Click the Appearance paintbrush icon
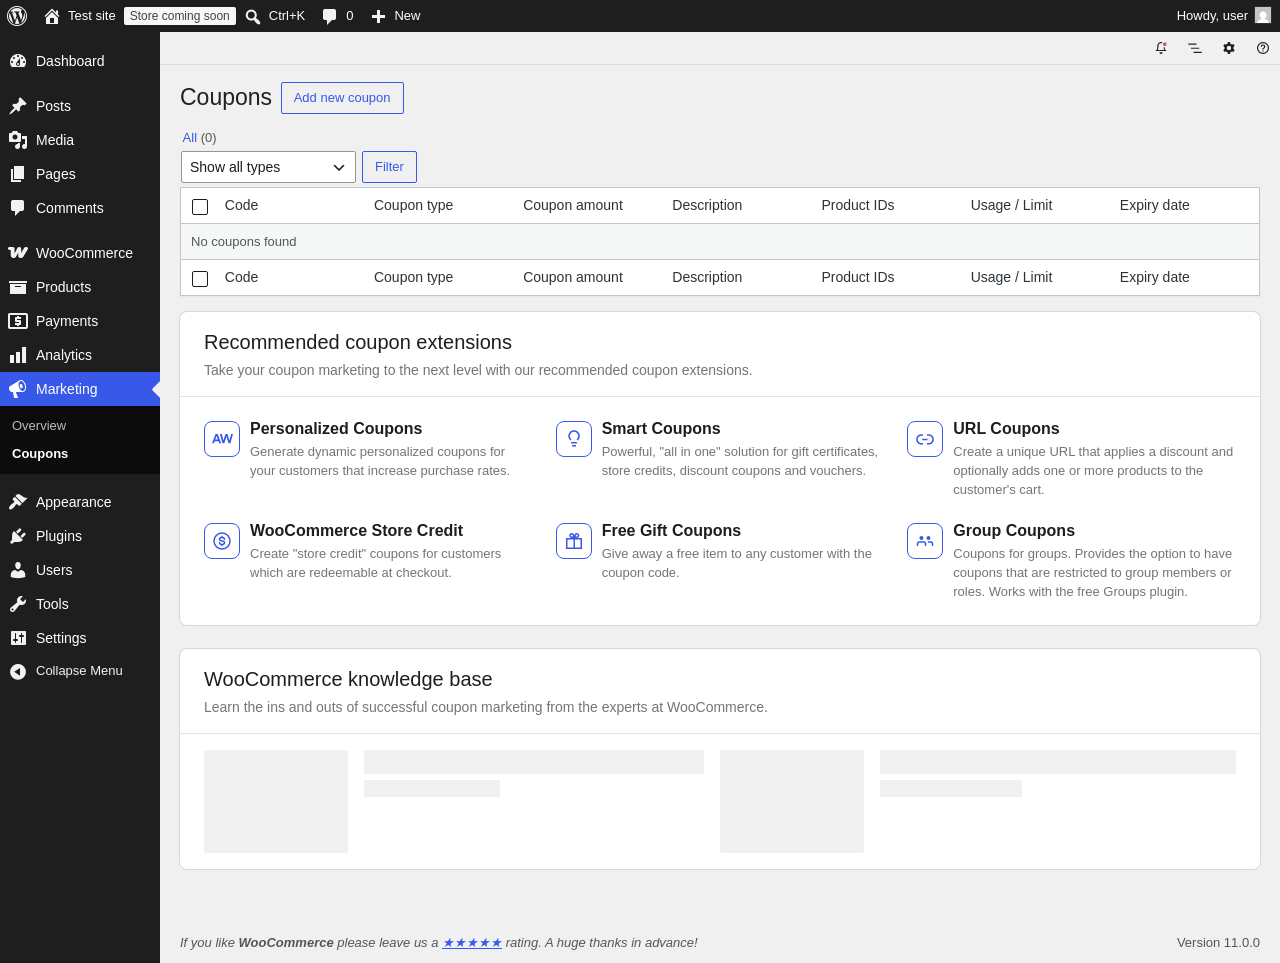This screenshot has height=963, width=1280. tap(18, 502)
